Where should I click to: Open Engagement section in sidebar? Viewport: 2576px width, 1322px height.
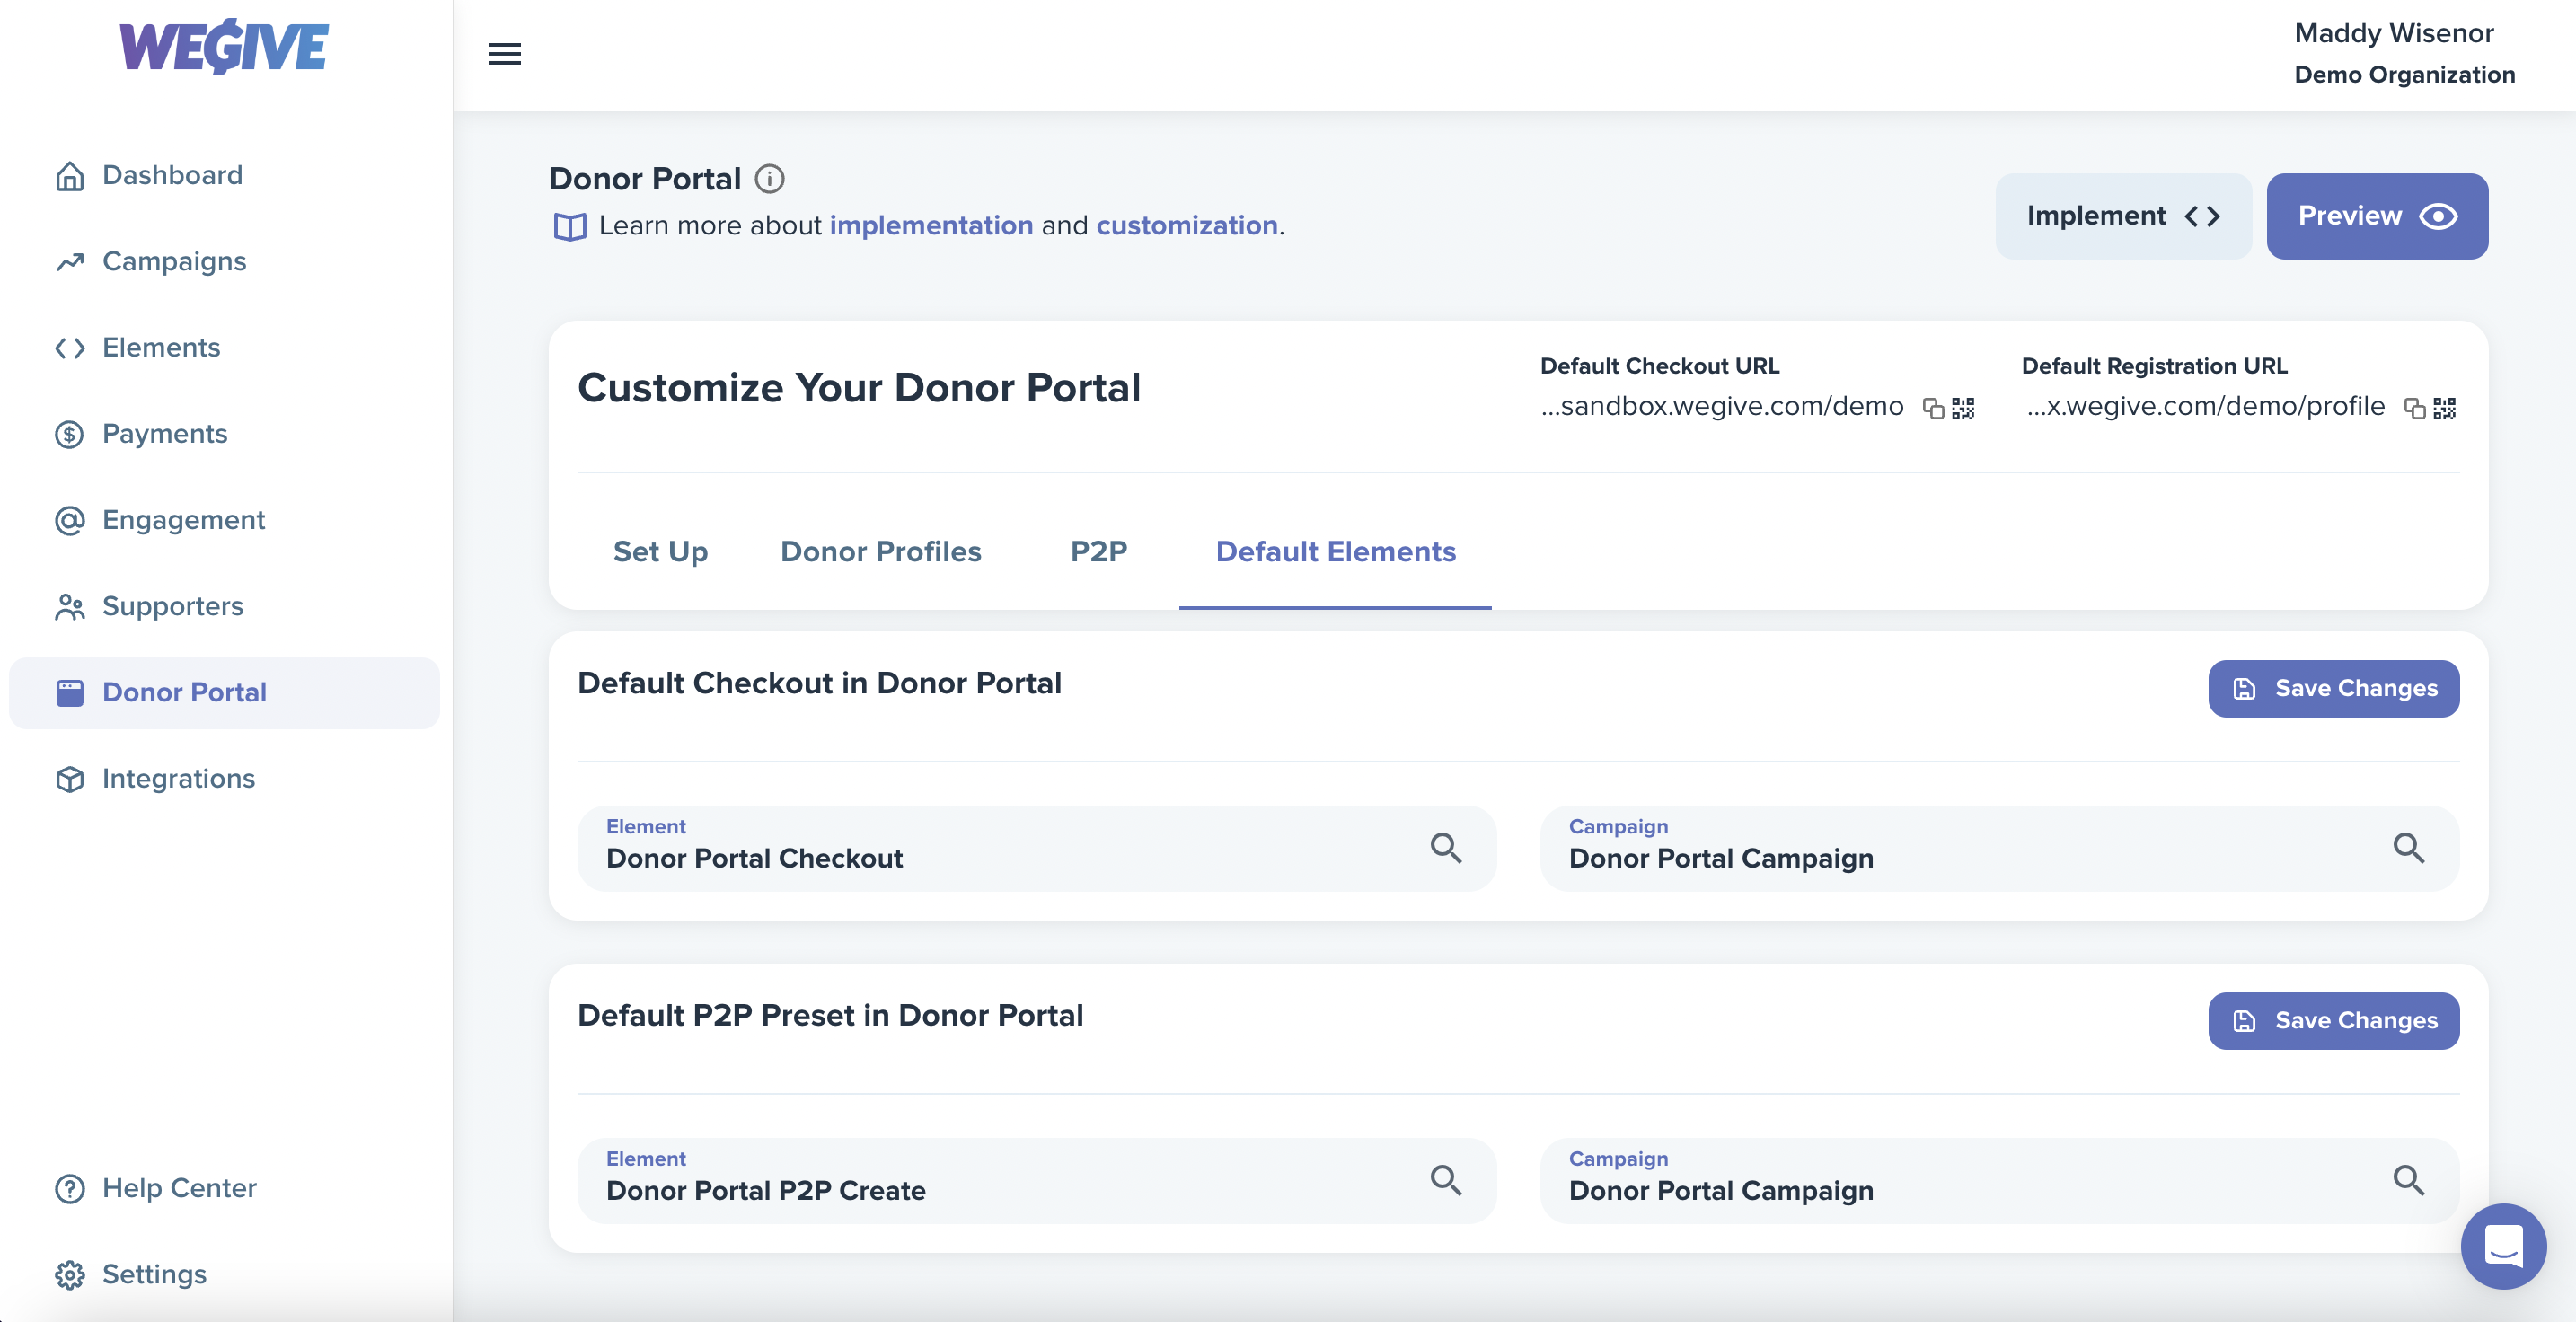pos(224,520)
